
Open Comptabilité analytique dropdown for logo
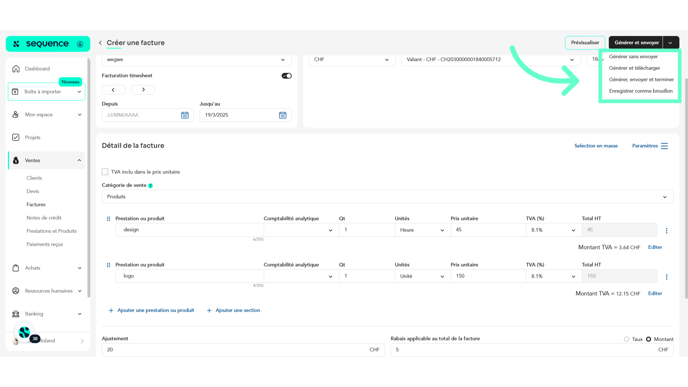301,276
